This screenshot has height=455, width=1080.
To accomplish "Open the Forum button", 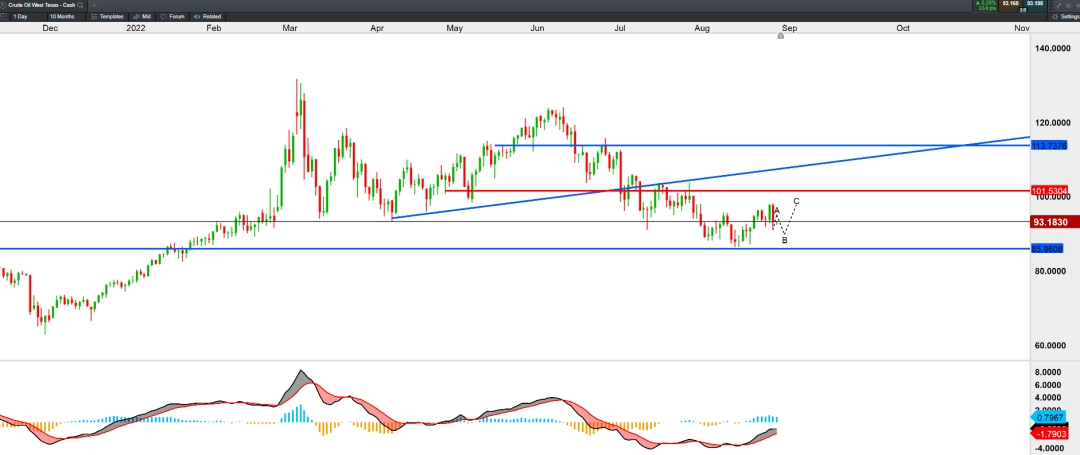I will (x=172, y=16).
